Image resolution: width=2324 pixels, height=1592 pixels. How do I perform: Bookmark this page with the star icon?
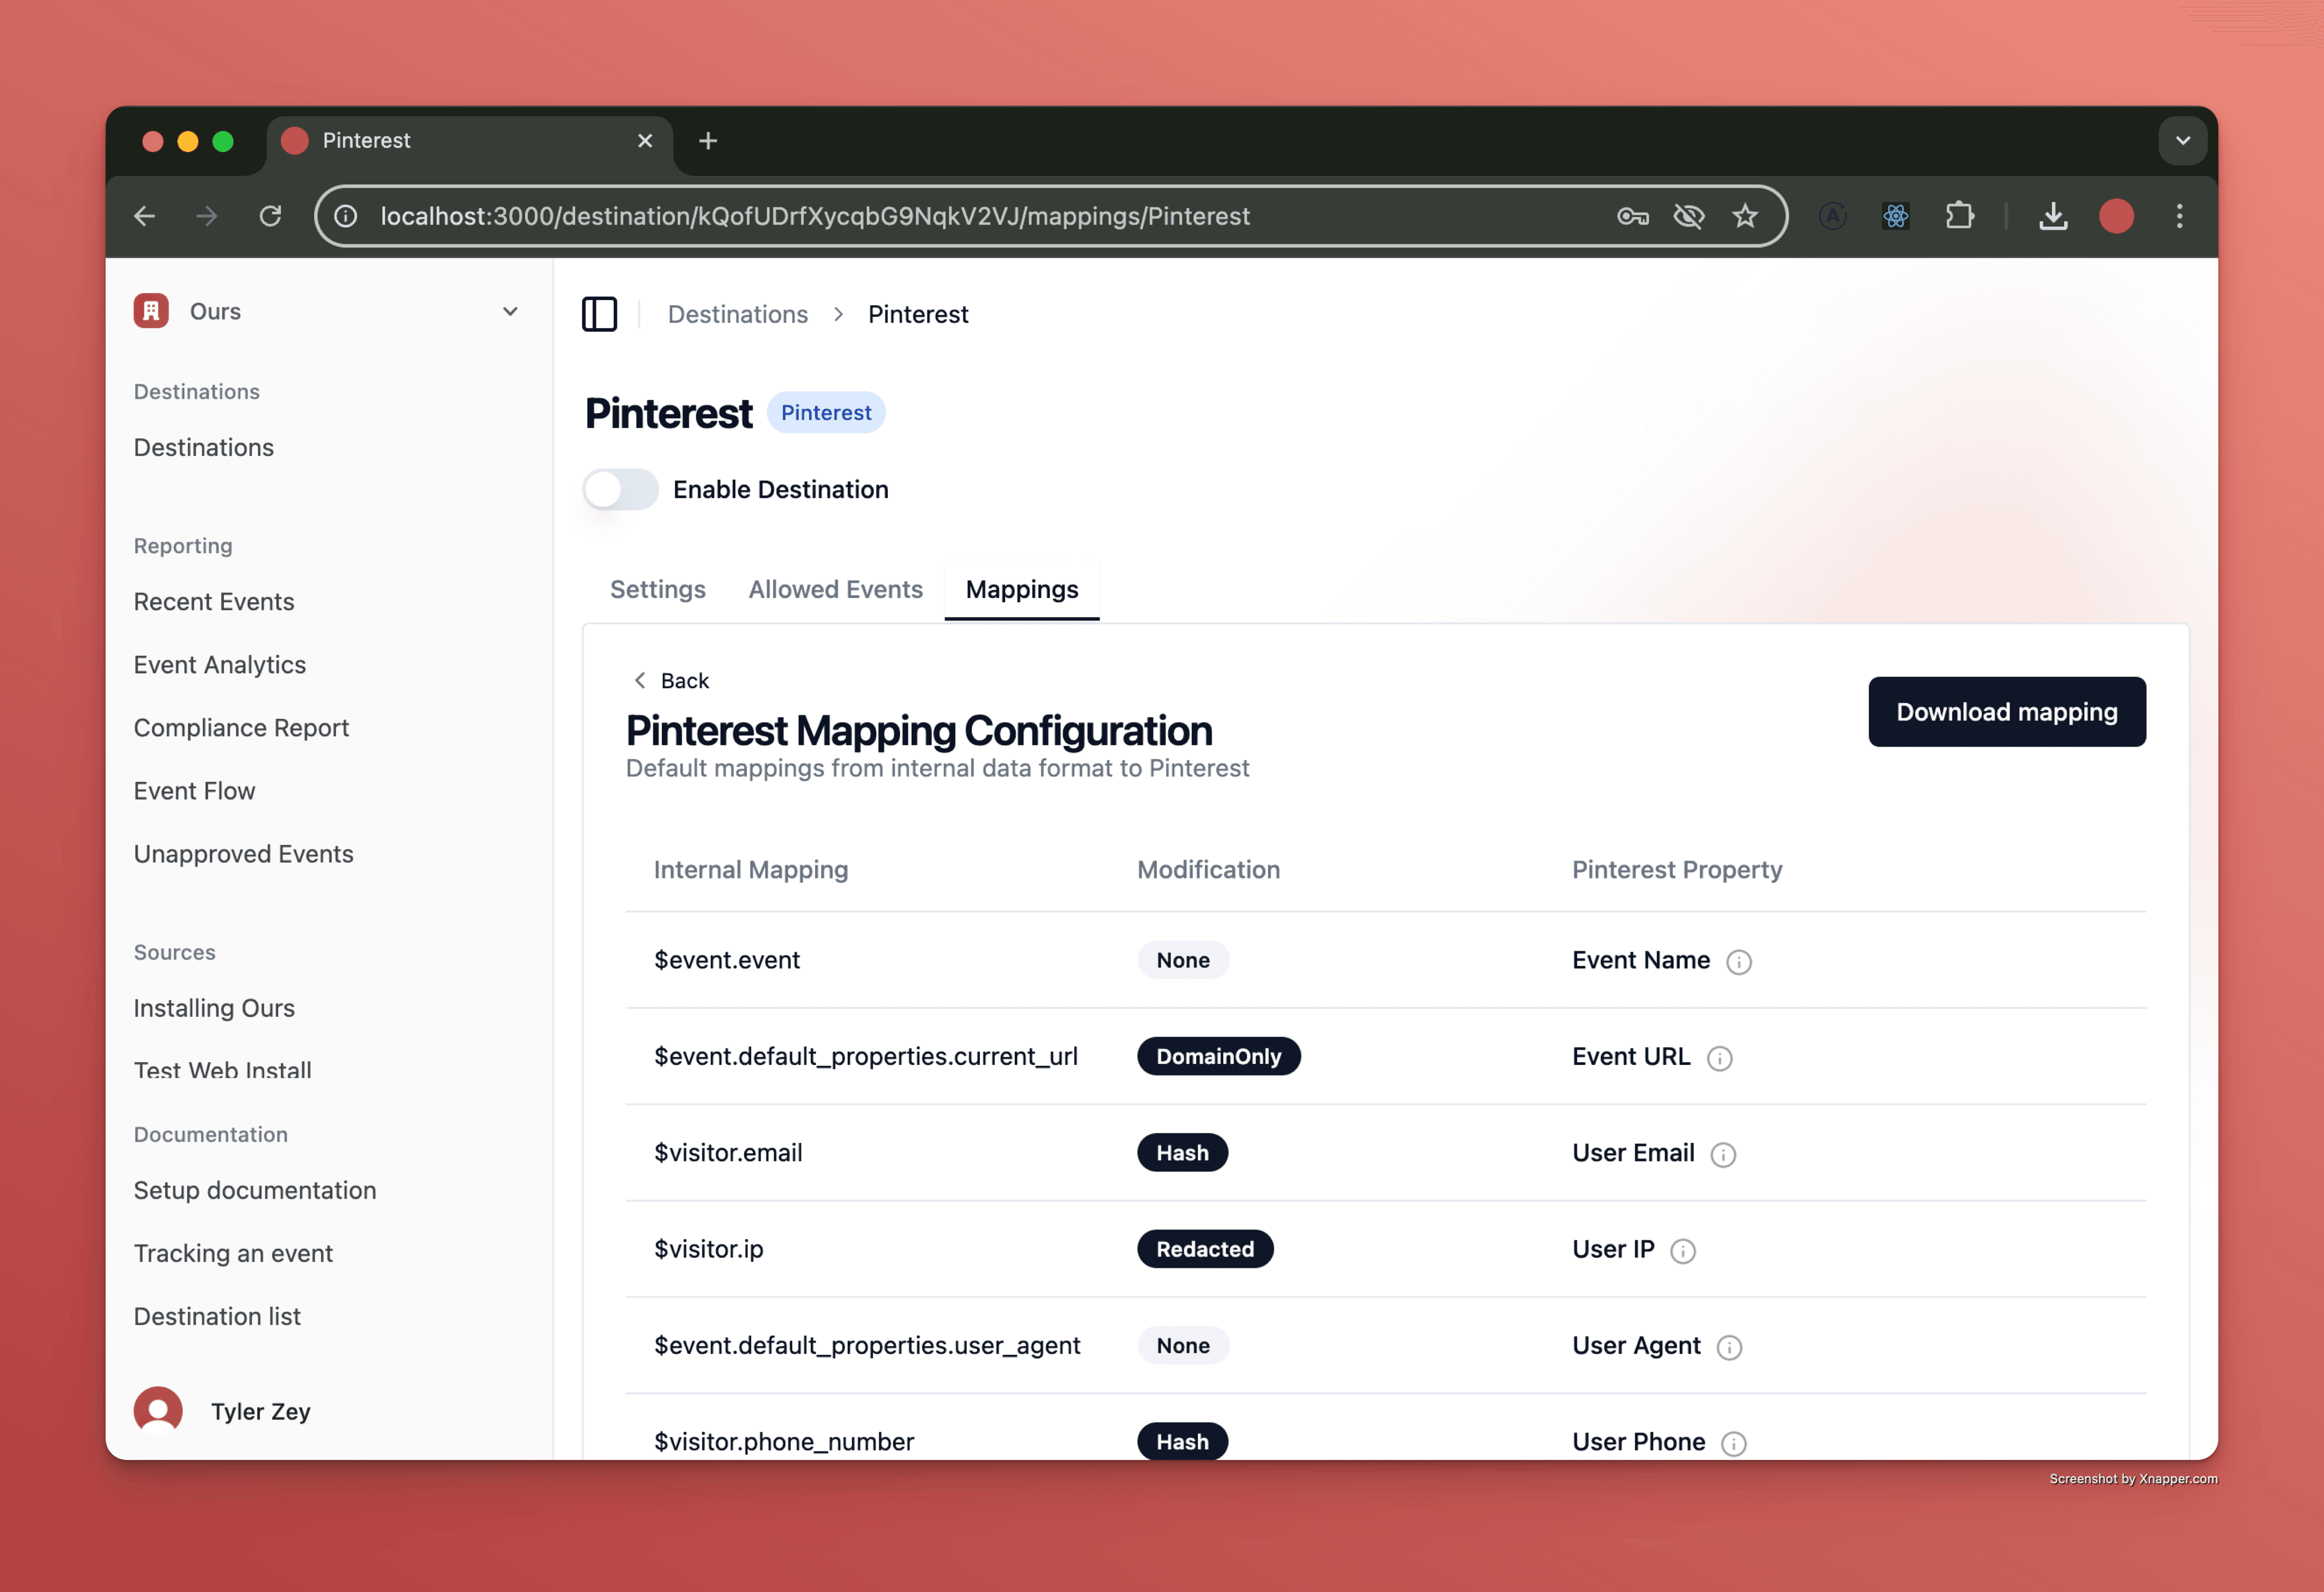1745,216
